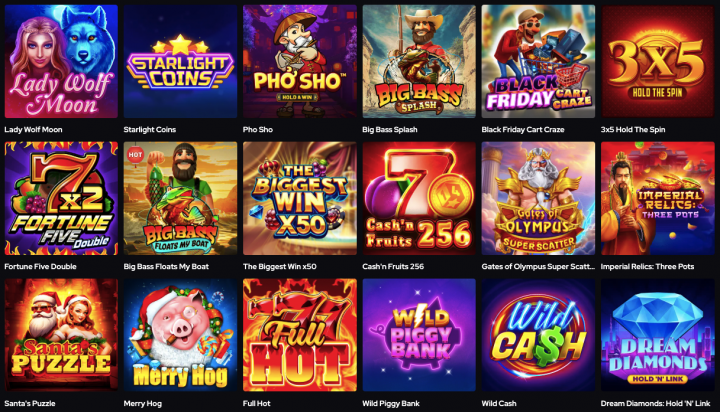Open the Santa's Puzzle game thumbnail

tap(61, 335)
